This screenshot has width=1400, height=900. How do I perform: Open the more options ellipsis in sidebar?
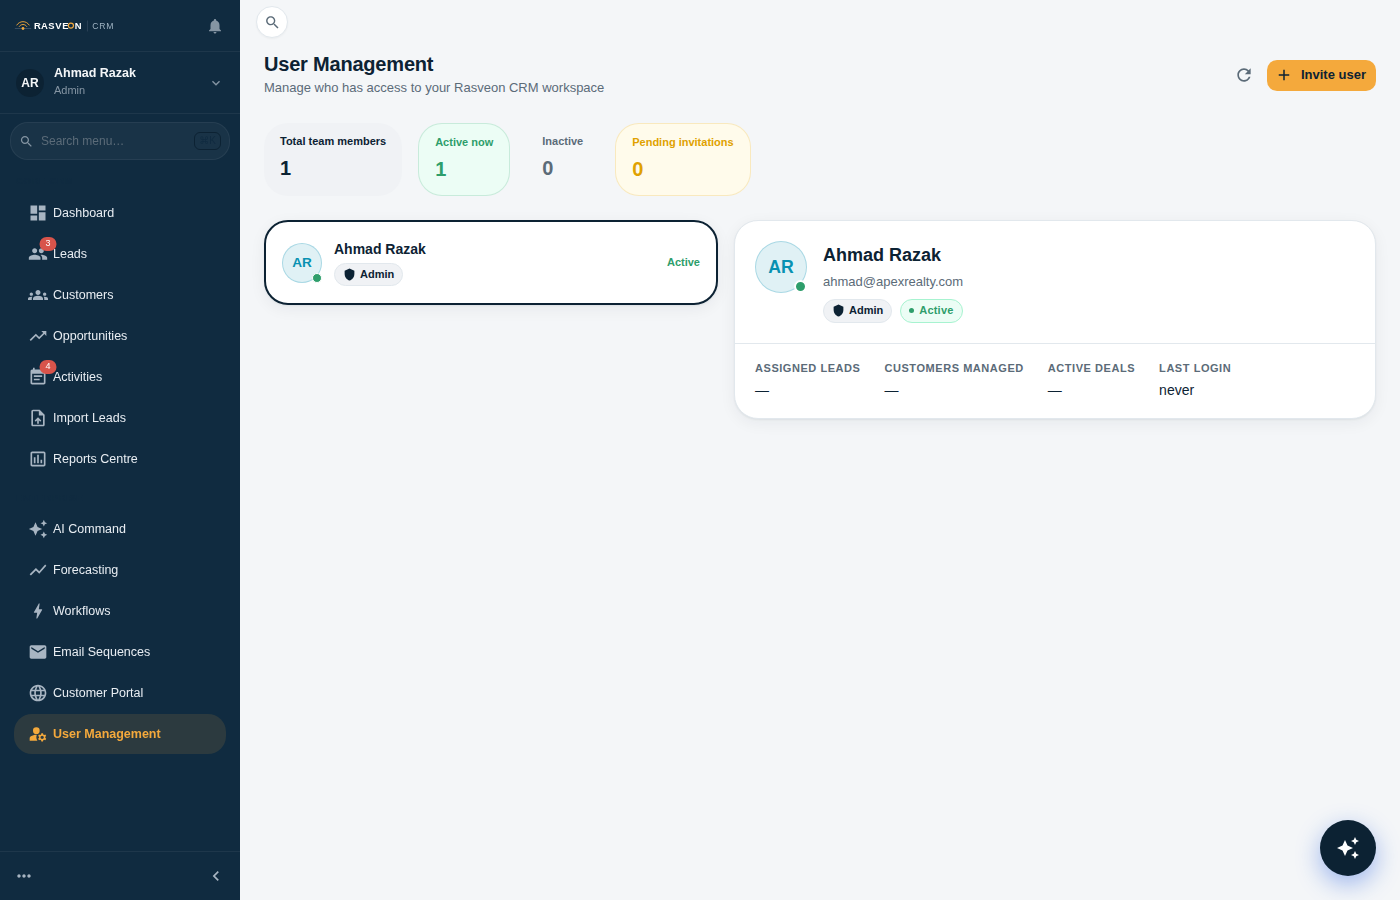(24, 876)
